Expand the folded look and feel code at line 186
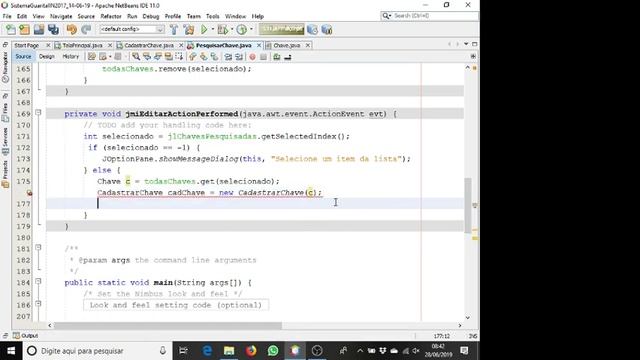 pos(38,304)
